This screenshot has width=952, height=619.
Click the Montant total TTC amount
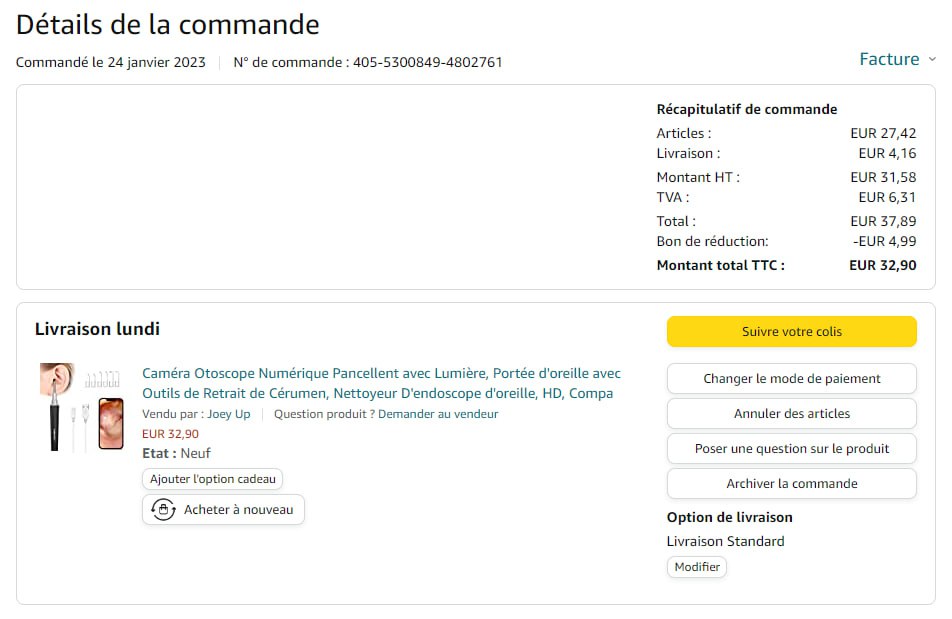pos(882,266)
